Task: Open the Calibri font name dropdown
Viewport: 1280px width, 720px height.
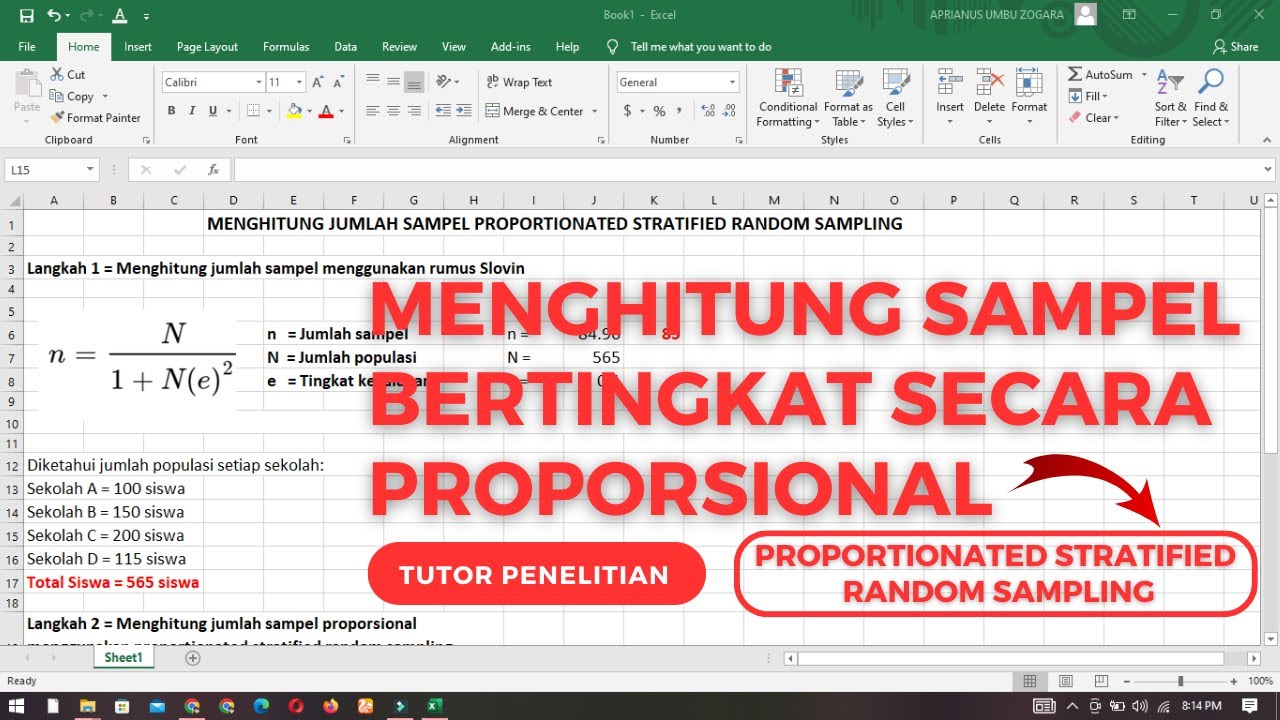Action: click(259, 82)
